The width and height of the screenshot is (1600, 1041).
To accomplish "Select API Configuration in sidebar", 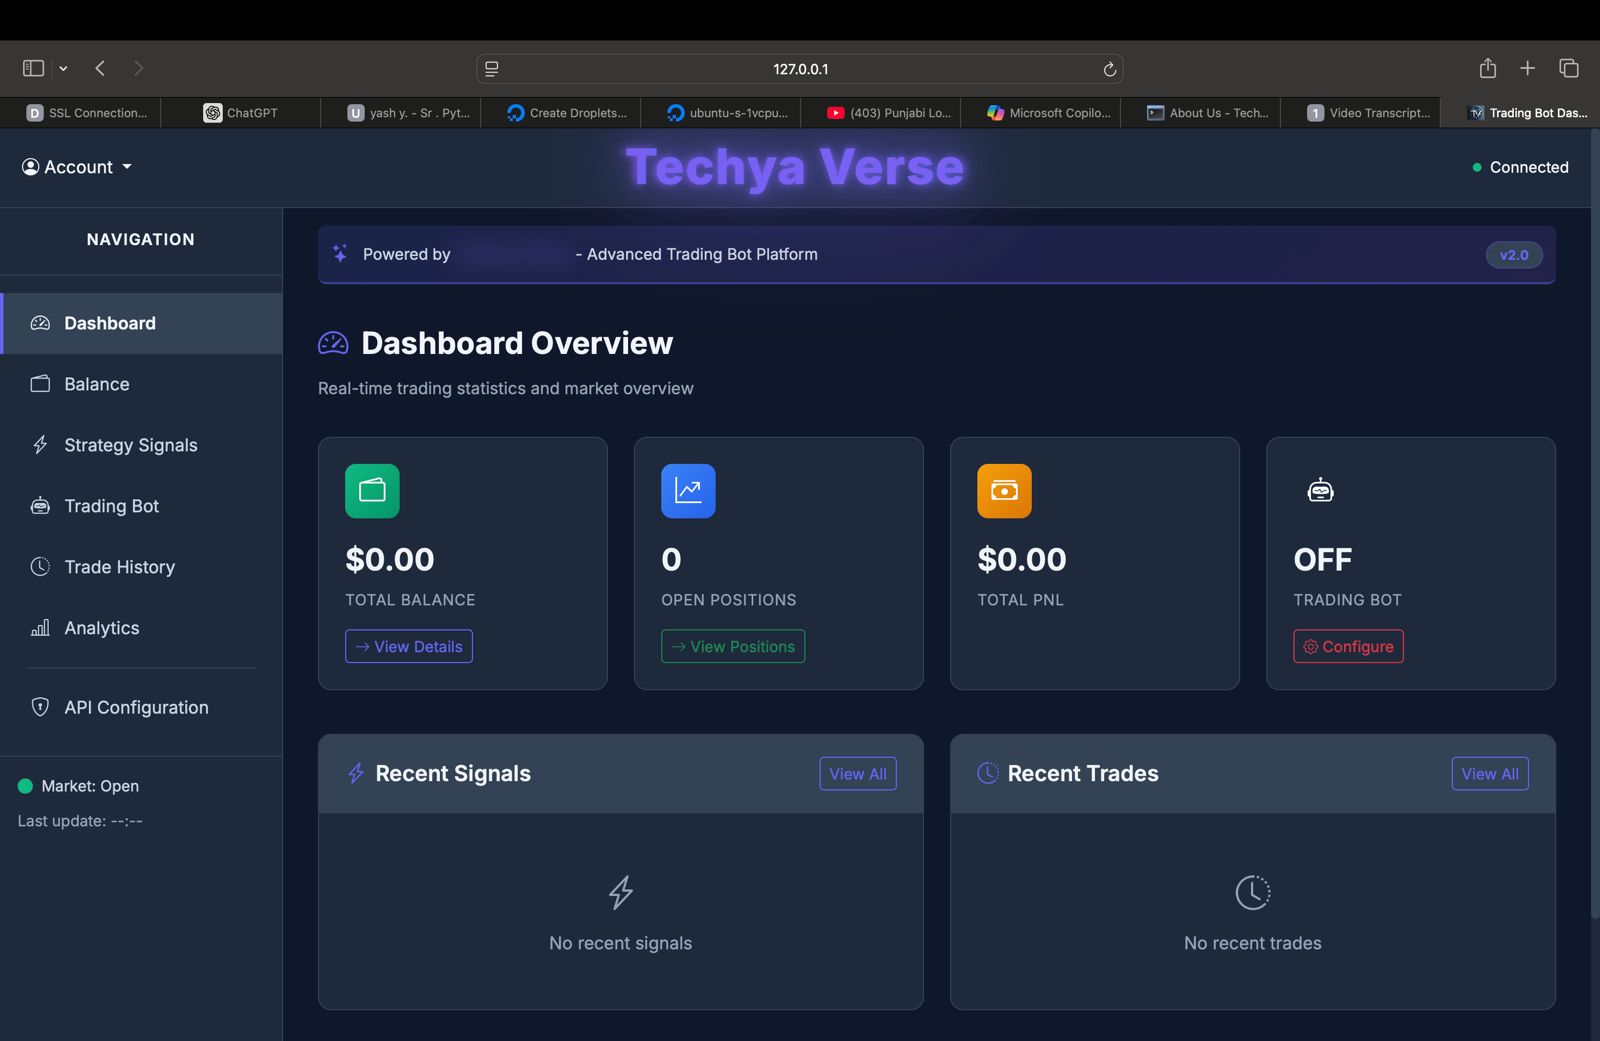I will 136,707.
